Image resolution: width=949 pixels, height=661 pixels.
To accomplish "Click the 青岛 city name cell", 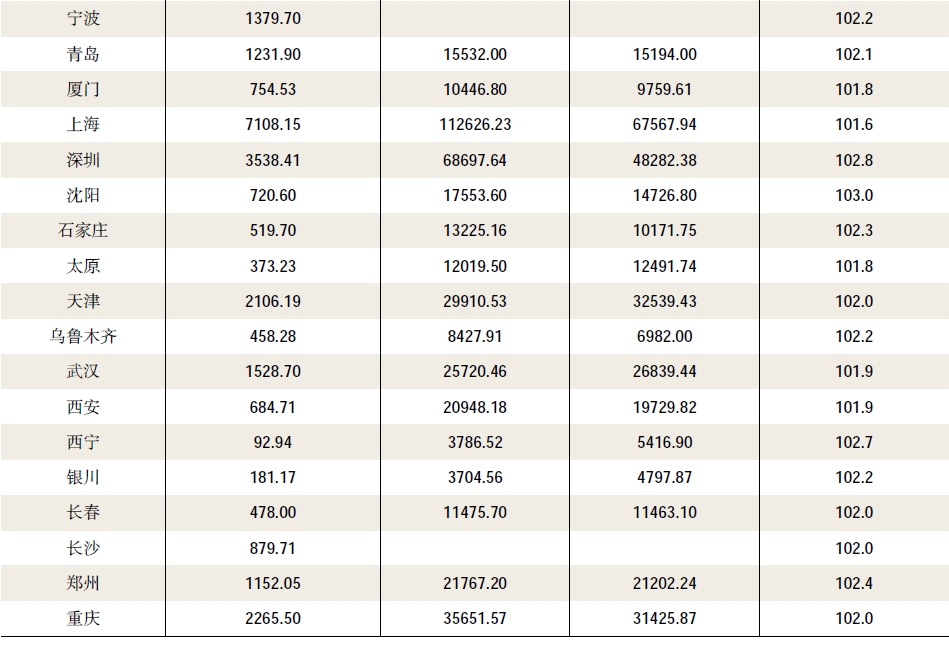I will (x=83, y=54).
